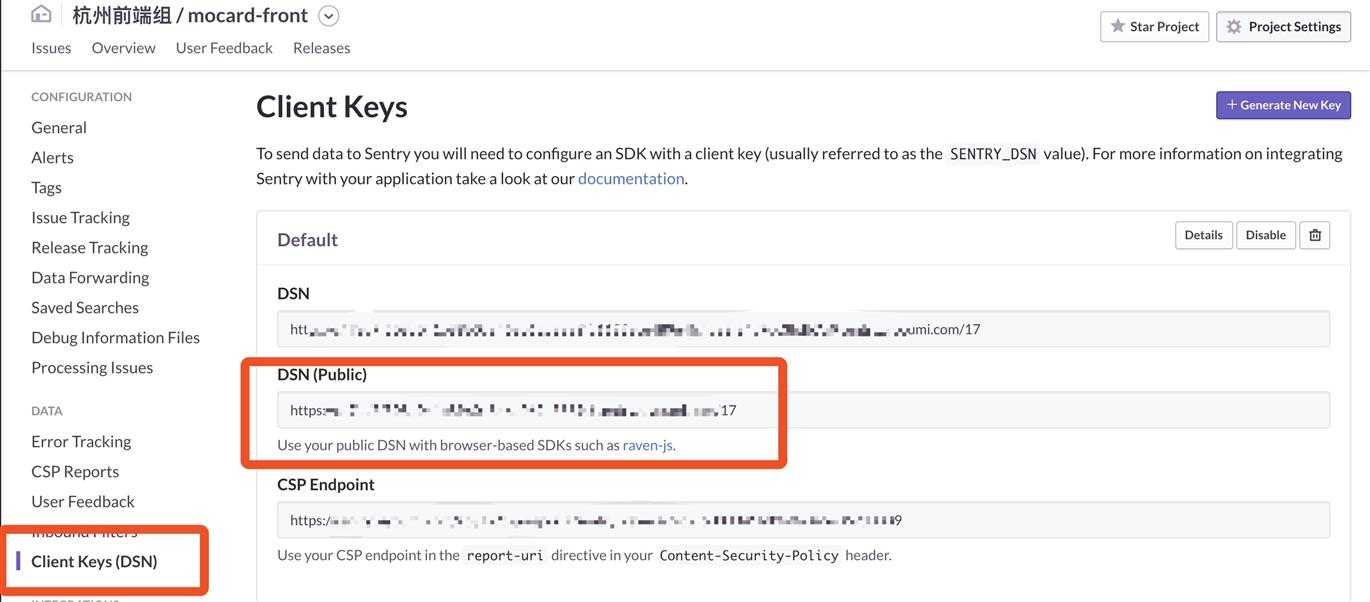Open Debug Information Files settings
Viewport: 1370px width, 602px height.
click(115, 337)
